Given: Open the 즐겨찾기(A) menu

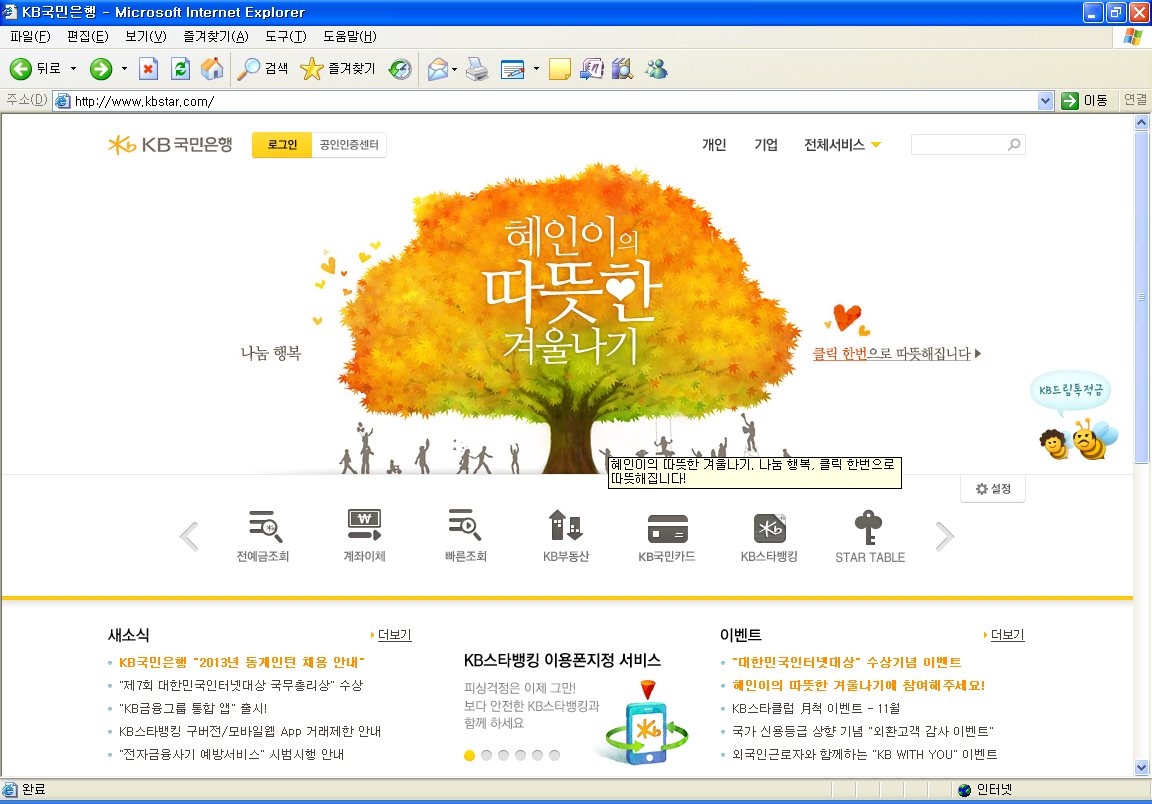Looking at the screenshot, I should [x=216, y=37].
